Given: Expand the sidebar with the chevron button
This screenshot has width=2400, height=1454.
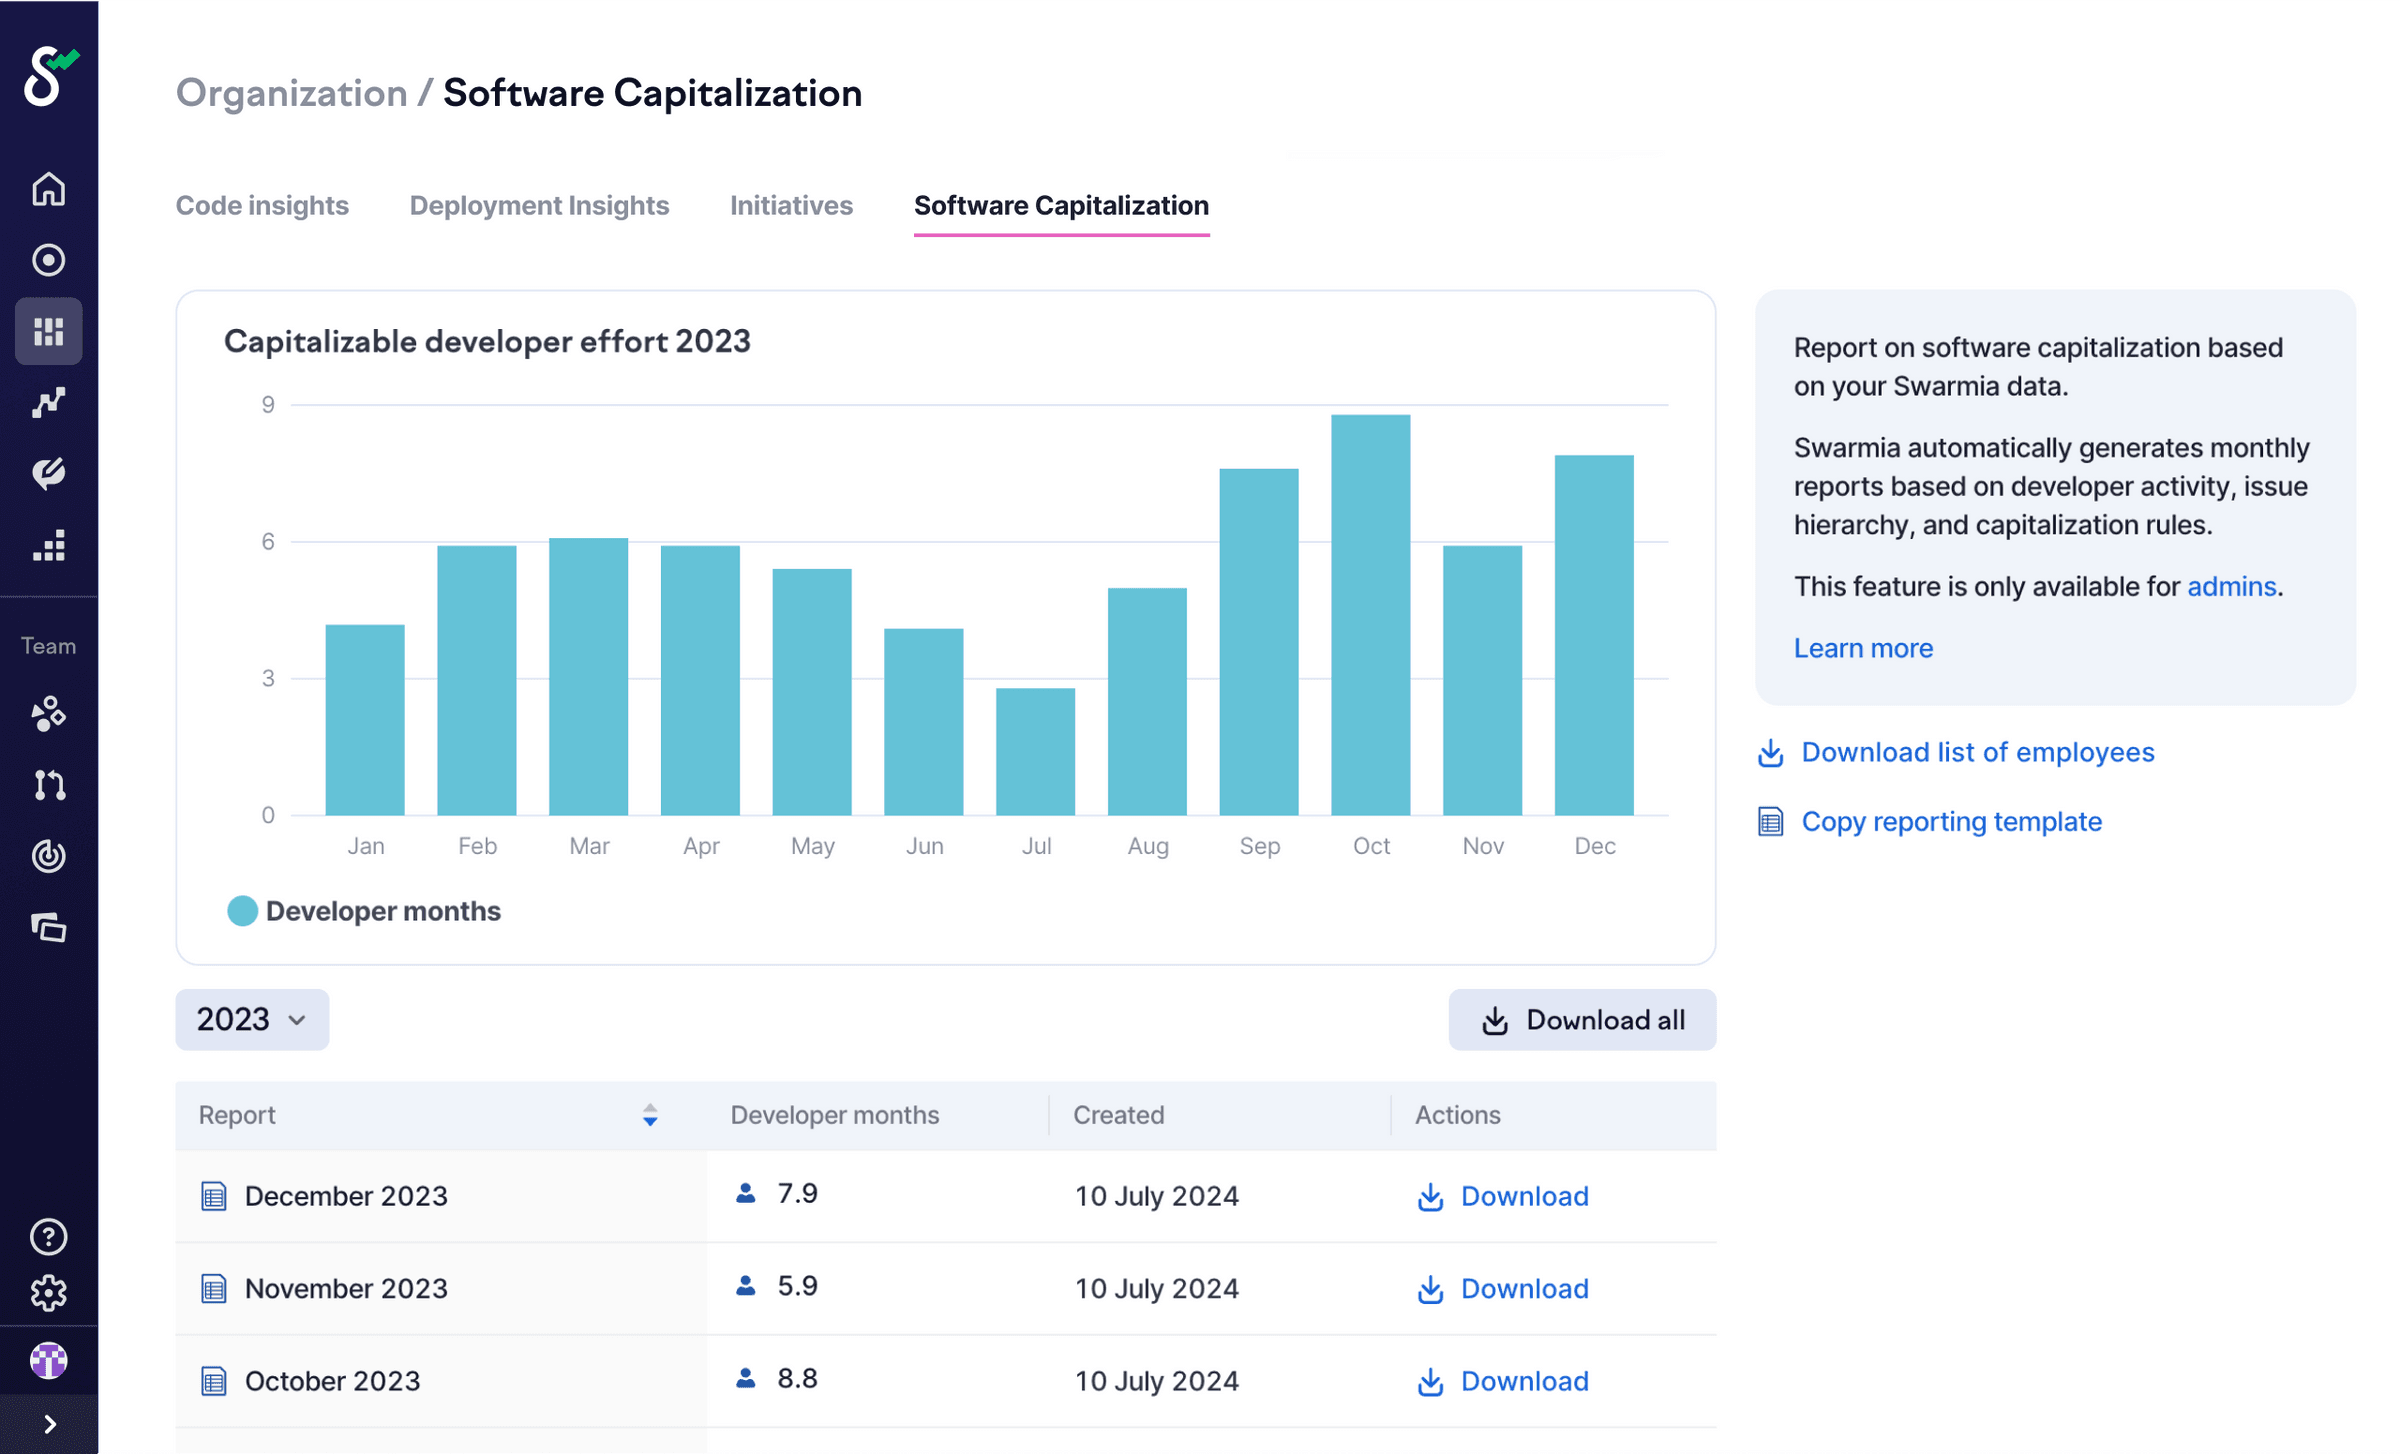Looking at the screenshot, I should [x=48, y=1424].
